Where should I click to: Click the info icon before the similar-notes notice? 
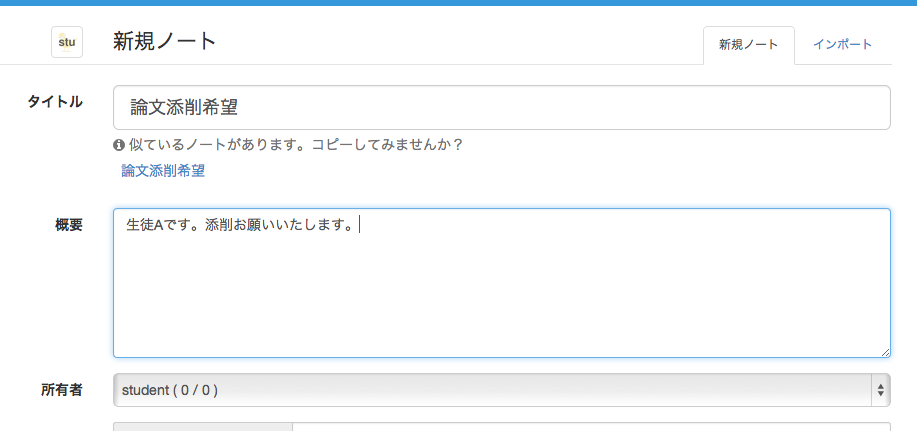pyautogui.click(x=119, y=145)
